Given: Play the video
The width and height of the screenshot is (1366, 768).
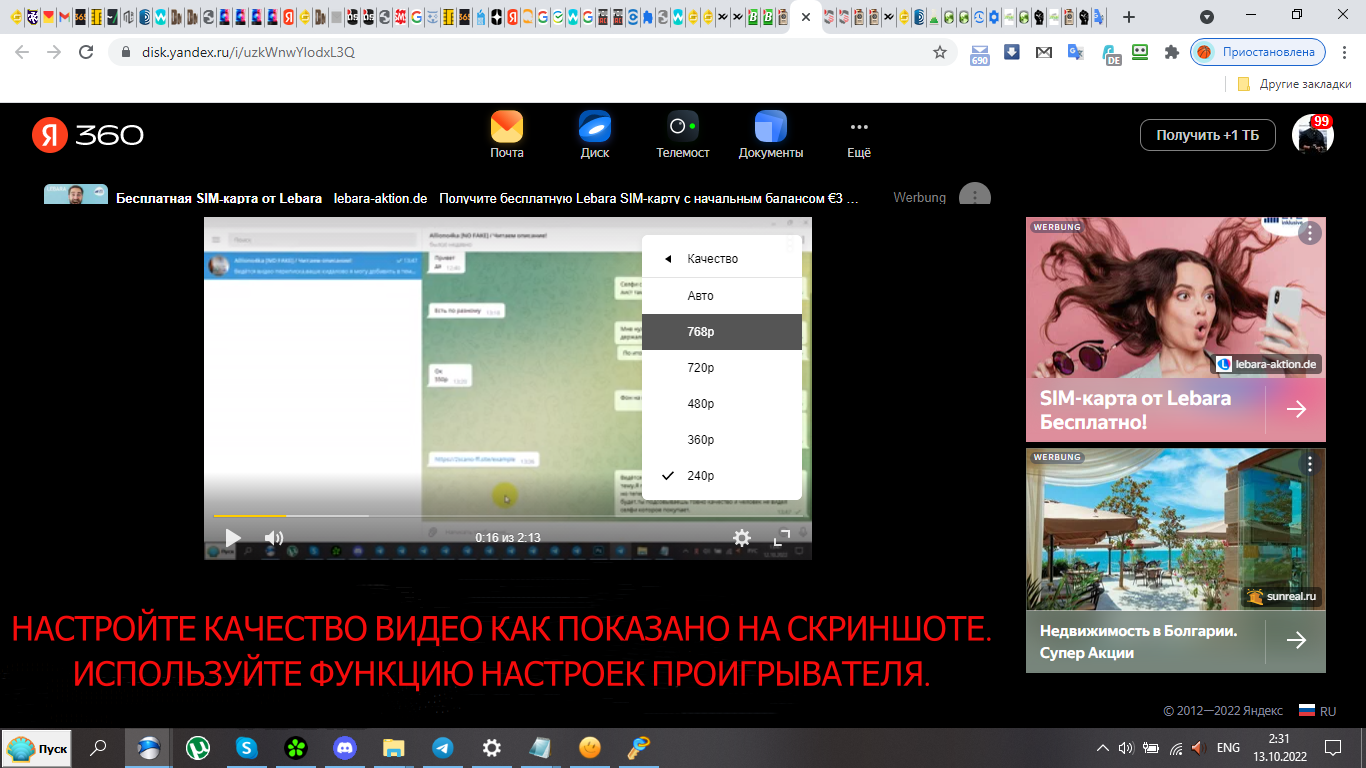Looking at the screenshot, I should (232, 538).
